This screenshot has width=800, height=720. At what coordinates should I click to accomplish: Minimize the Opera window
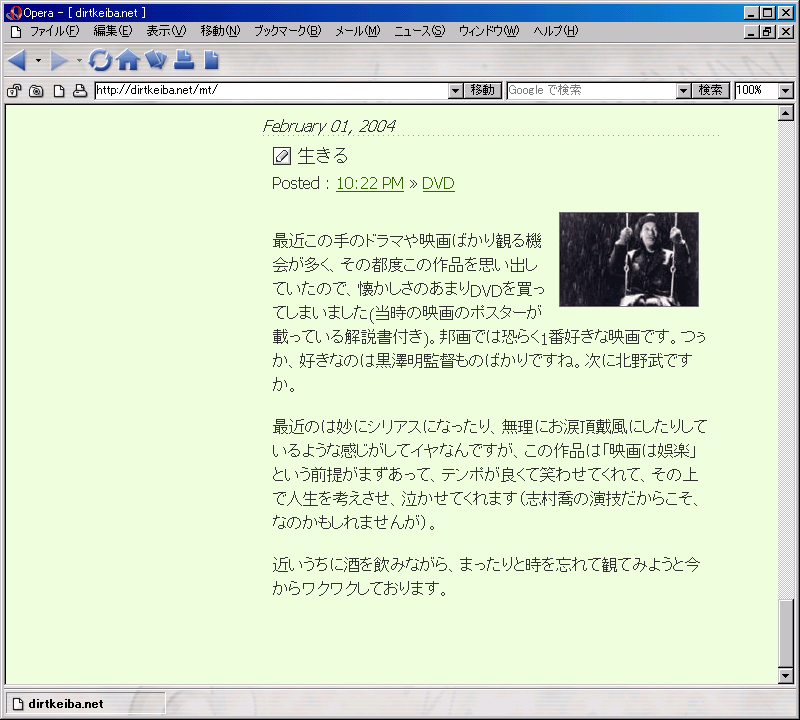751,13
